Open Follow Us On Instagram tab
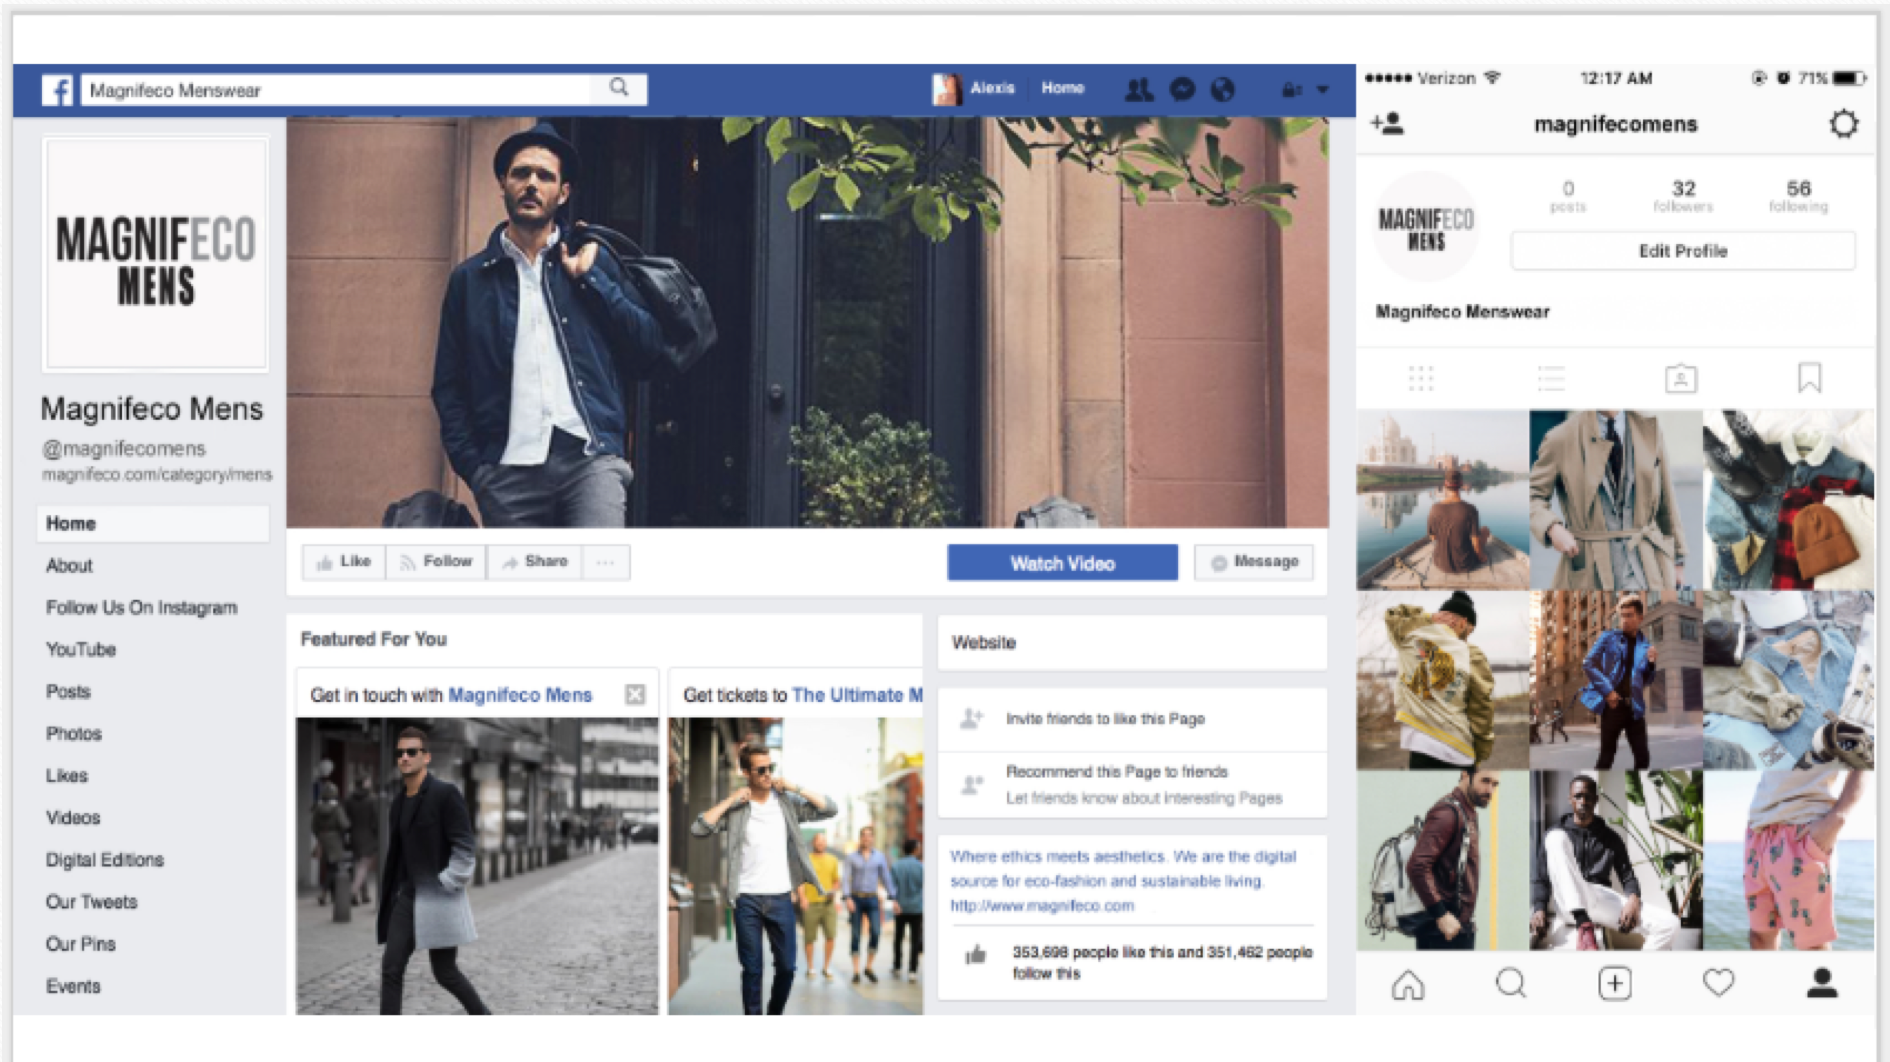 [141, 608]
